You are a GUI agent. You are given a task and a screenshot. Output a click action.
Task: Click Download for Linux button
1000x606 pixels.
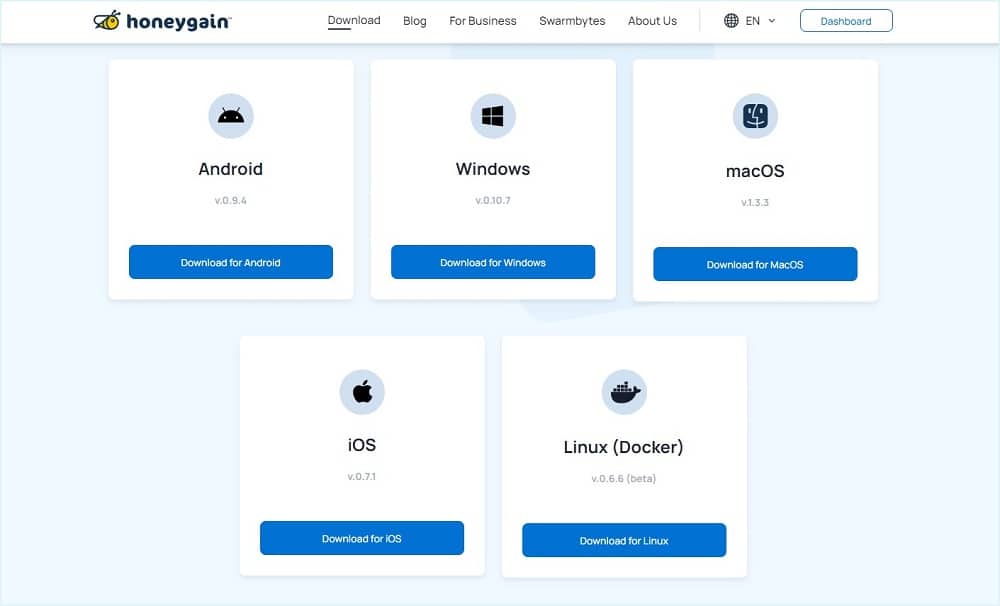[624, 540]
